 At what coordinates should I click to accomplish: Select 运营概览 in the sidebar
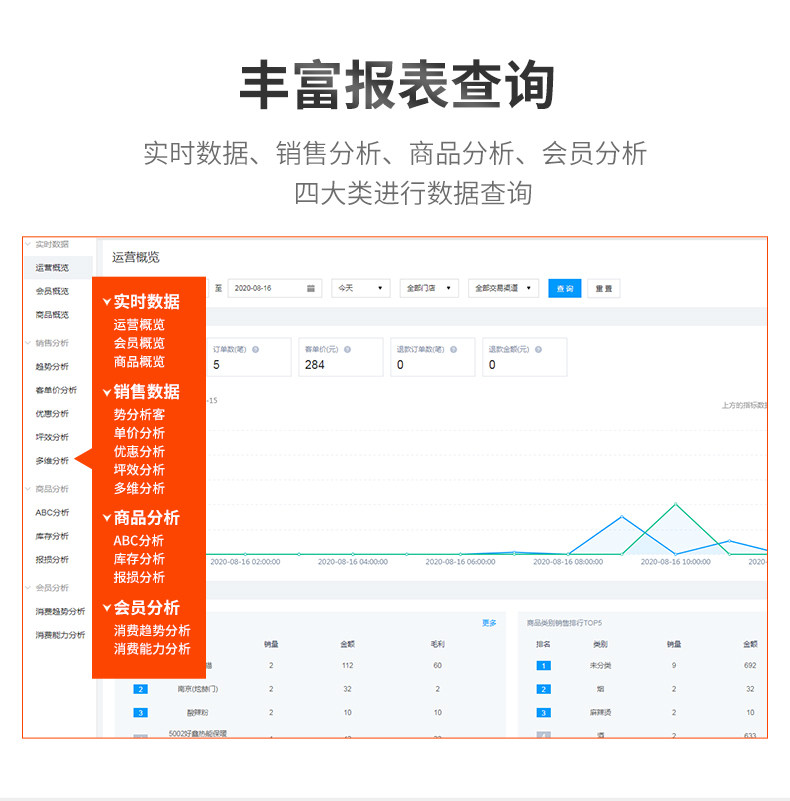pyautogui.click(x=52, y=268)
